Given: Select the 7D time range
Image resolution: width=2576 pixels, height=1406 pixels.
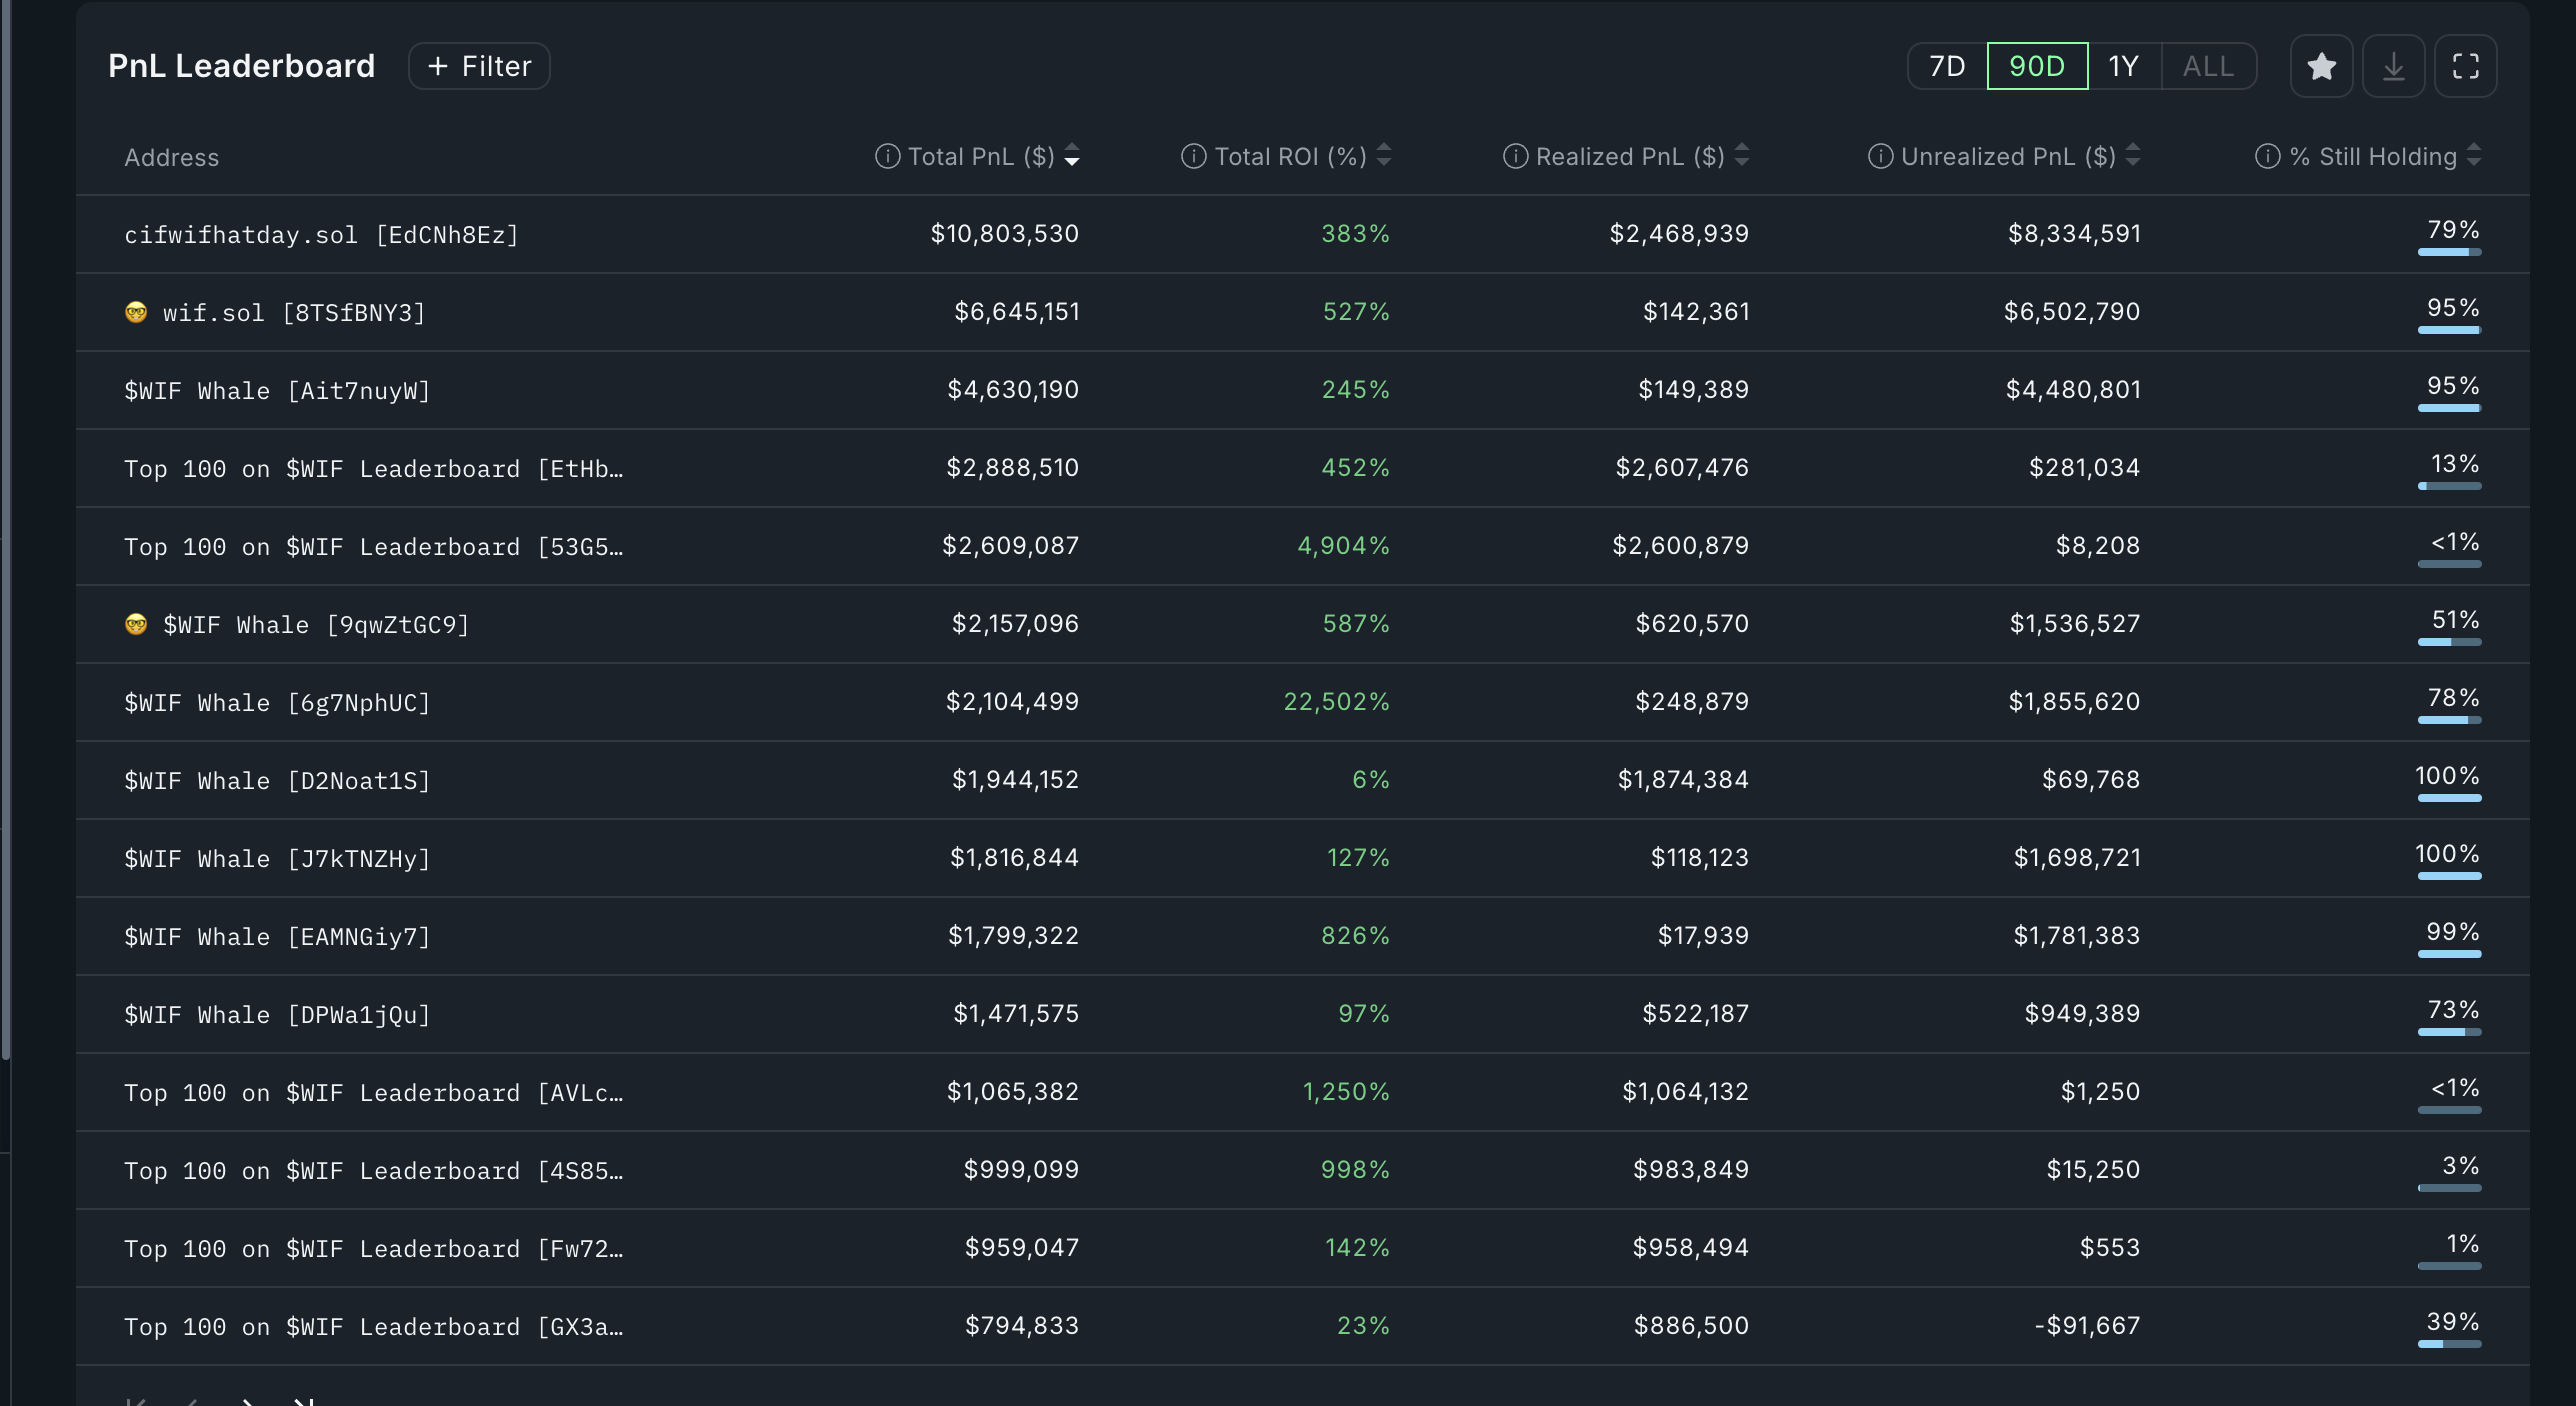Looking at the screenshot, I should click(1947, 66).
